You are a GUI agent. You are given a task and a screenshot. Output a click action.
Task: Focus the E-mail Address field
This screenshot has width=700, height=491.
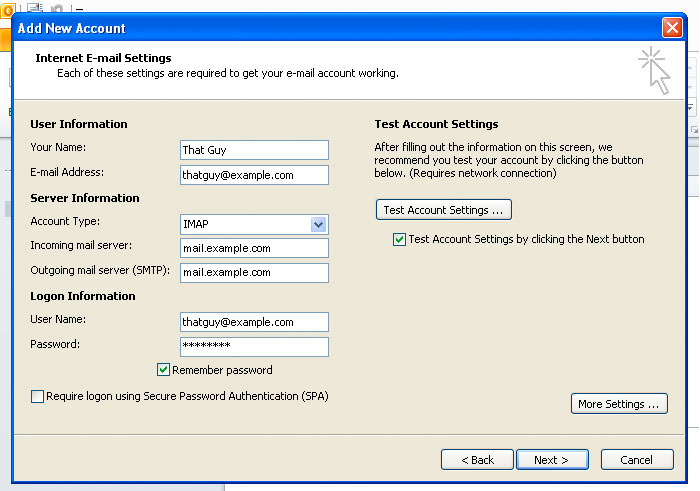point(254,175)
